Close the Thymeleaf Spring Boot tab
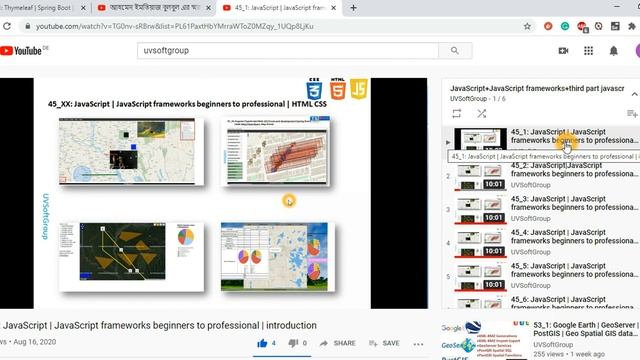 click(x=83, y=8)
